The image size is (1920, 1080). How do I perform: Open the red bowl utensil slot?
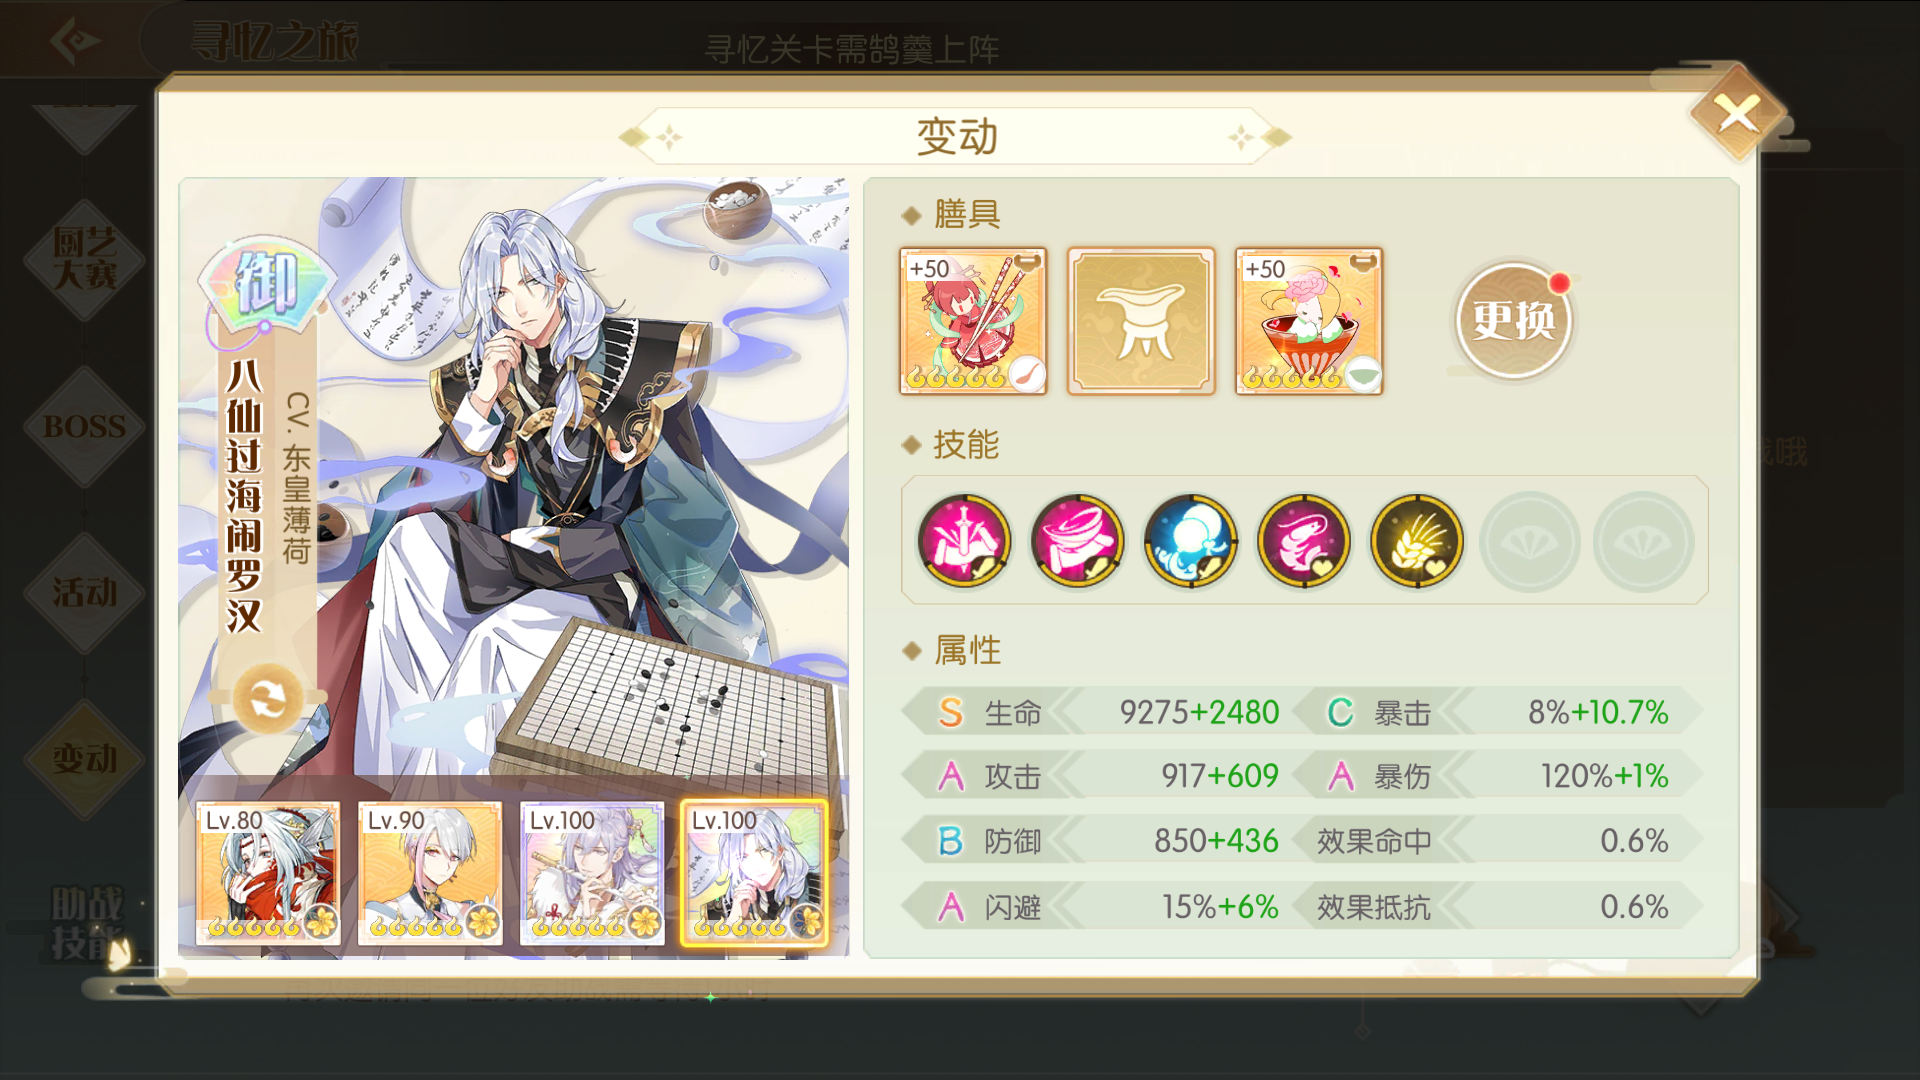1309,321
